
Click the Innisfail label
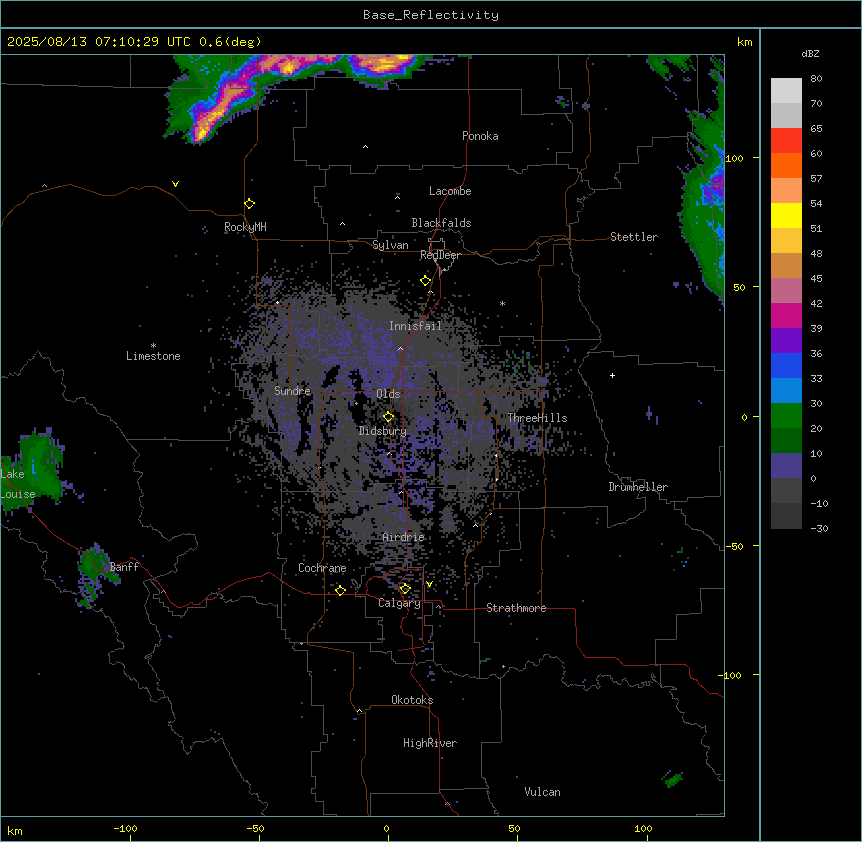(x=415, y=326)
